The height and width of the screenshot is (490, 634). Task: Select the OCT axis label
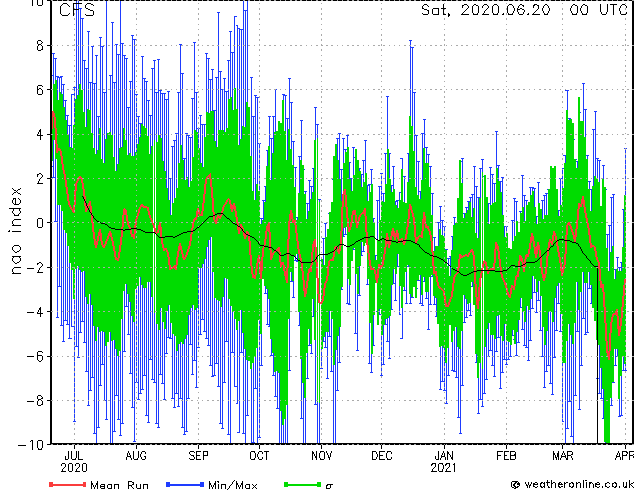(259, 456)
